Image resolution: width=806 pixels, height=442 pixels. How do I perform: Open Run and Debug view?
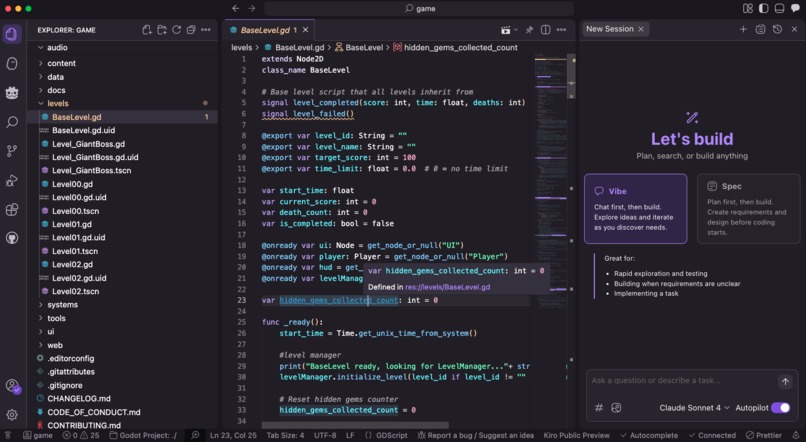click(x=12, y=180)
